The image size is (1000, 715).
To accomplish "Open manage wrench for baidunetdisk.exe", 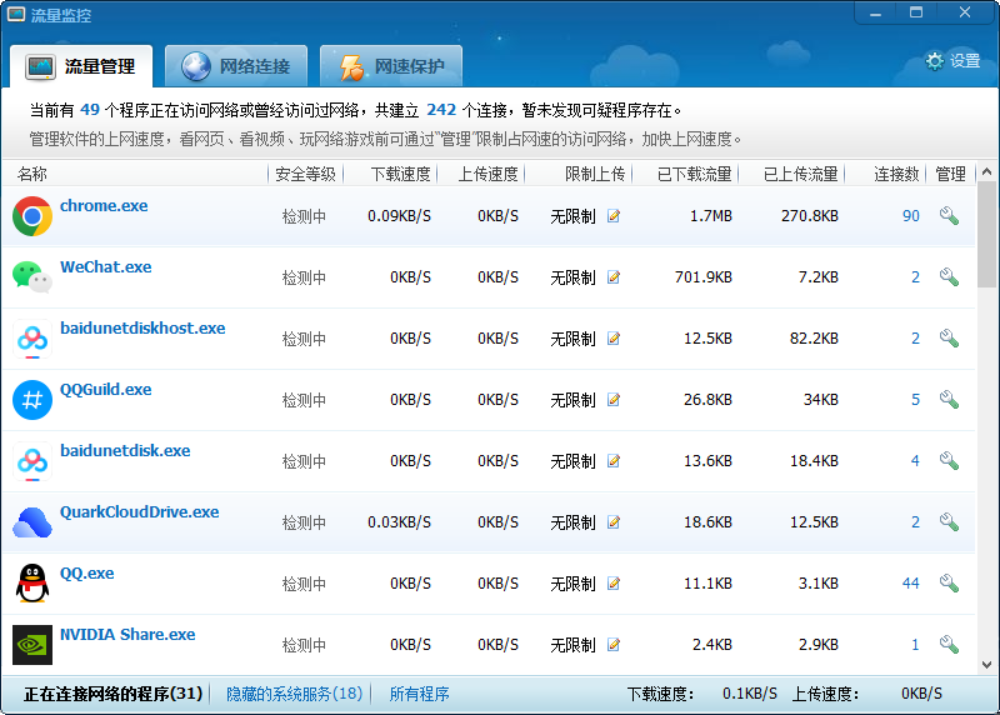I will [x=949, y=461].
